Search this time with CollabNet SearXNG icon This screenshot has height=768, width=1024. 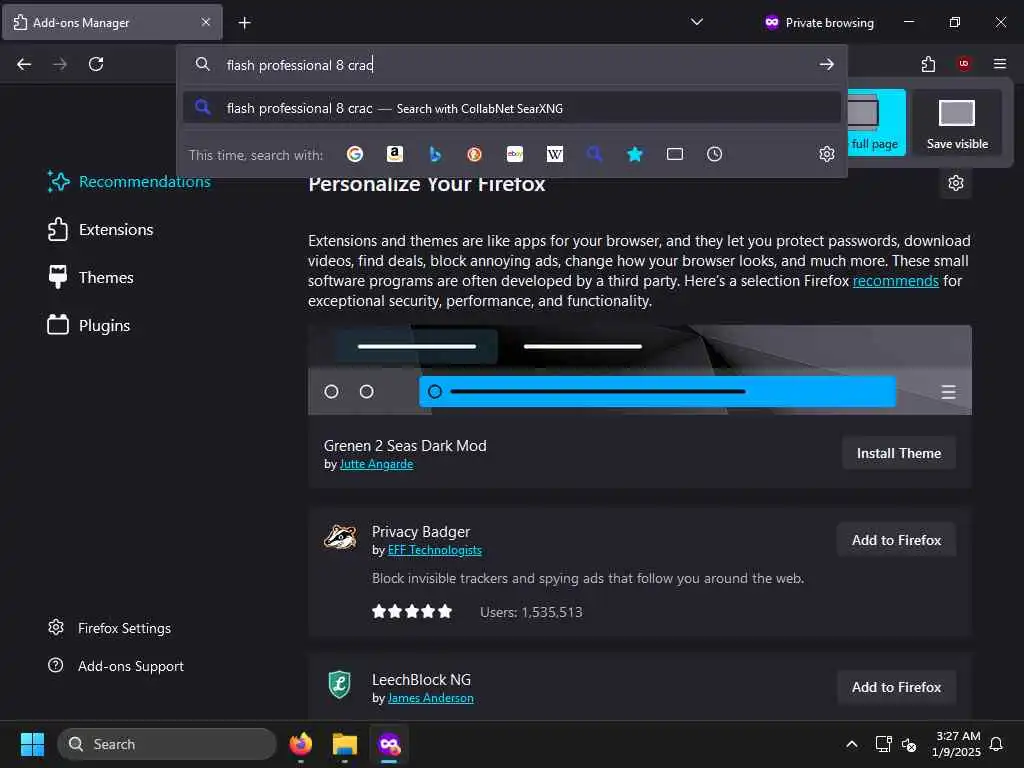594,154
